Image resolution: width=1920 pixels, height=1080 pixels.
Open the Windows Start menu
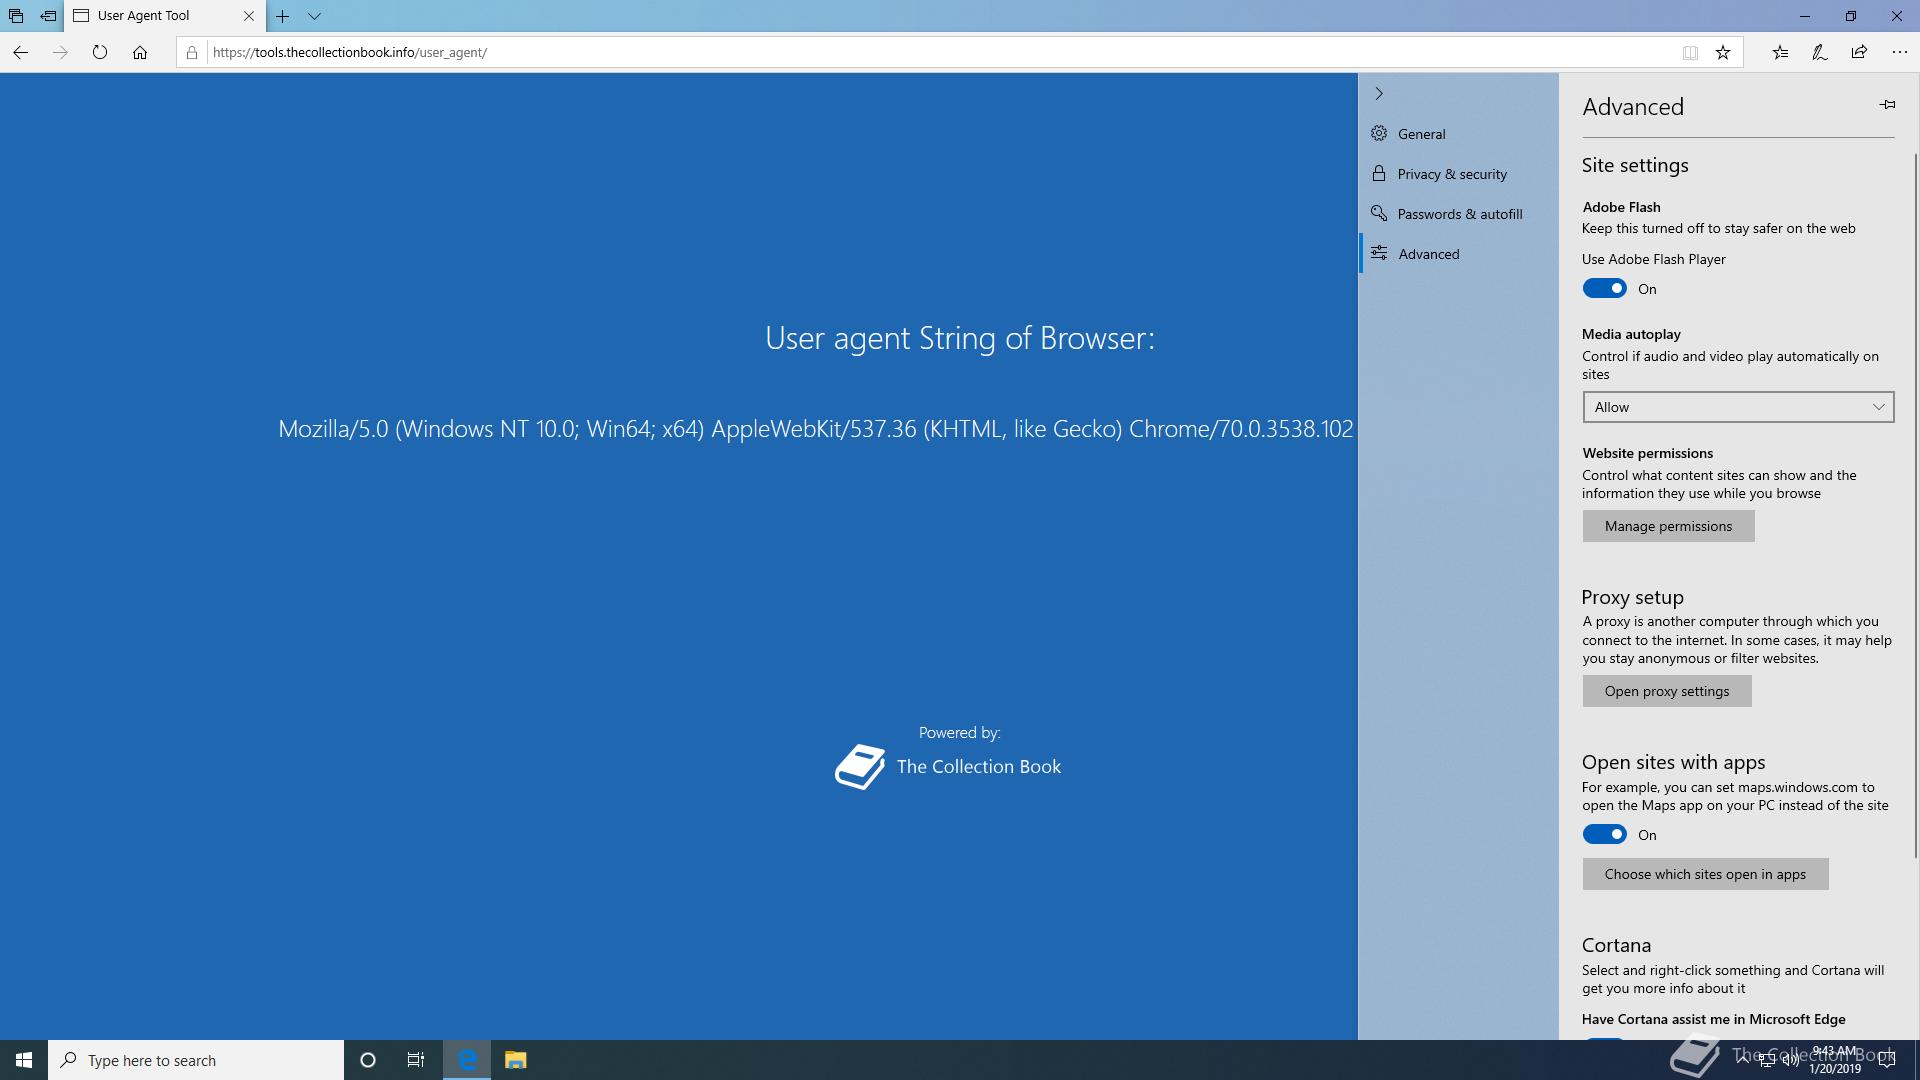pos(24,1060)
